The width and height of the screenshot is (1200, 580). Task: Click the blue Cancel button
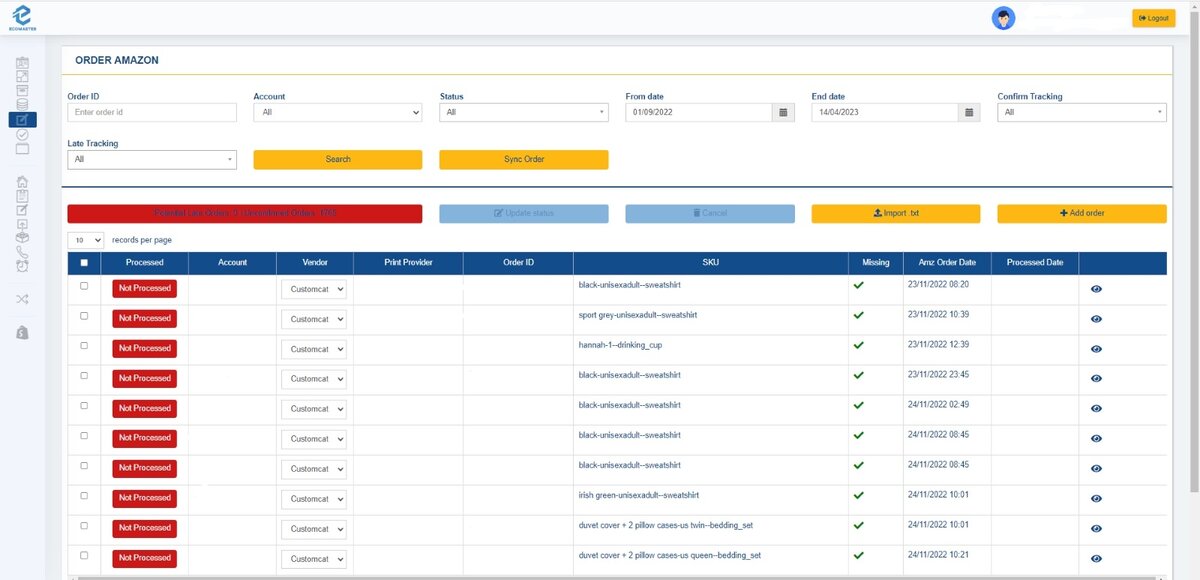710,213
